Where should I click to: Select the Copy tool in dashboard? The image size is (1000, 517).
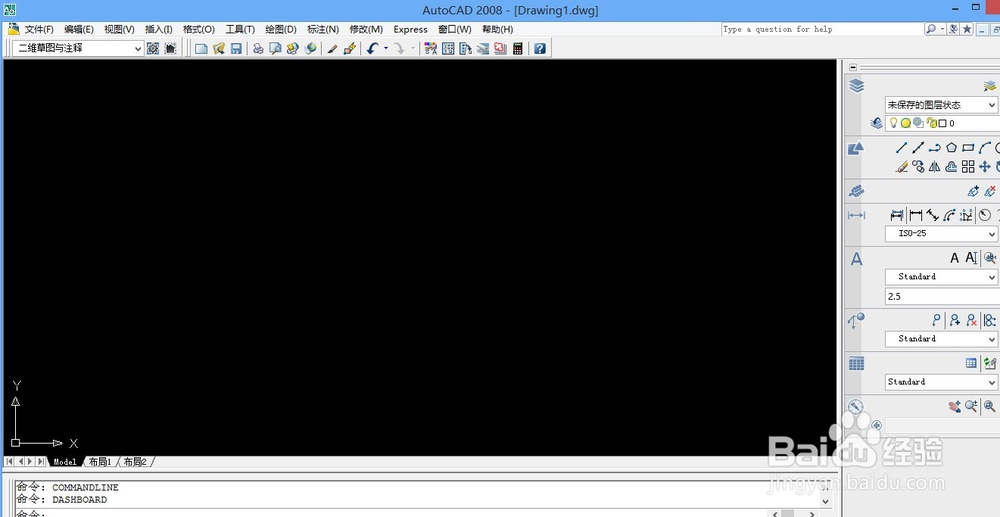pyautogui.click(x=918, y=167)
